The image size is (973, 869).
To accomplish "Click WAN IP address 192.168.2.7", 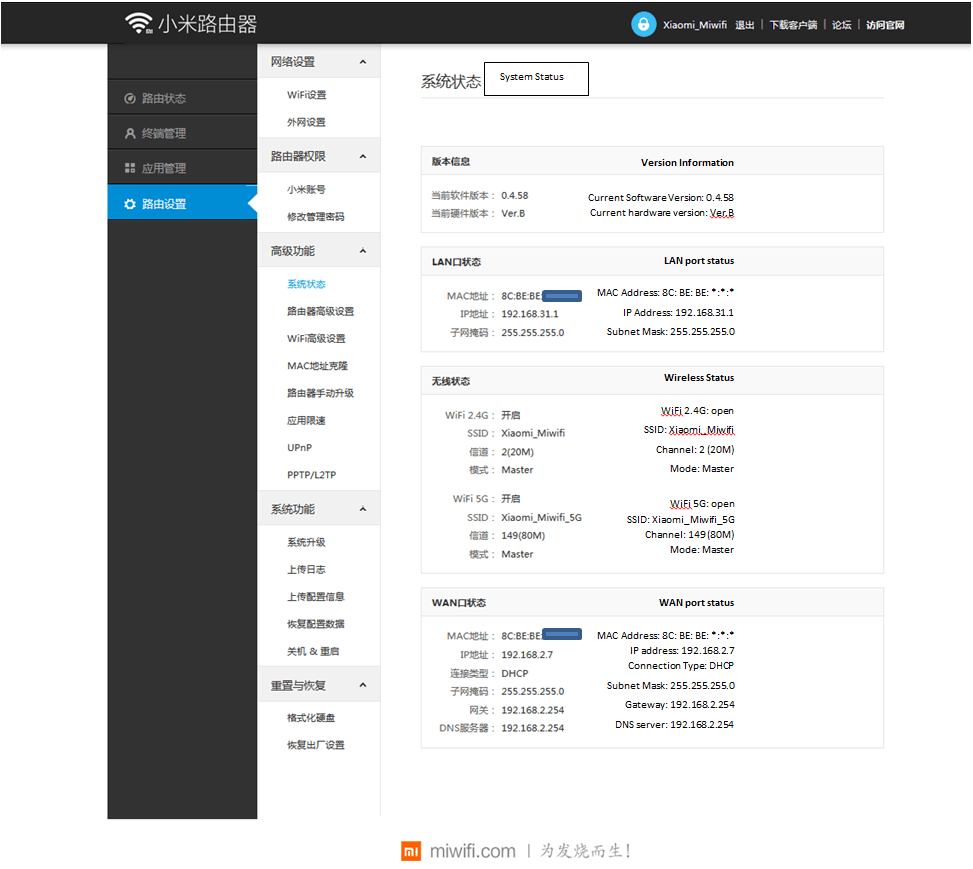I will [527, 655].
